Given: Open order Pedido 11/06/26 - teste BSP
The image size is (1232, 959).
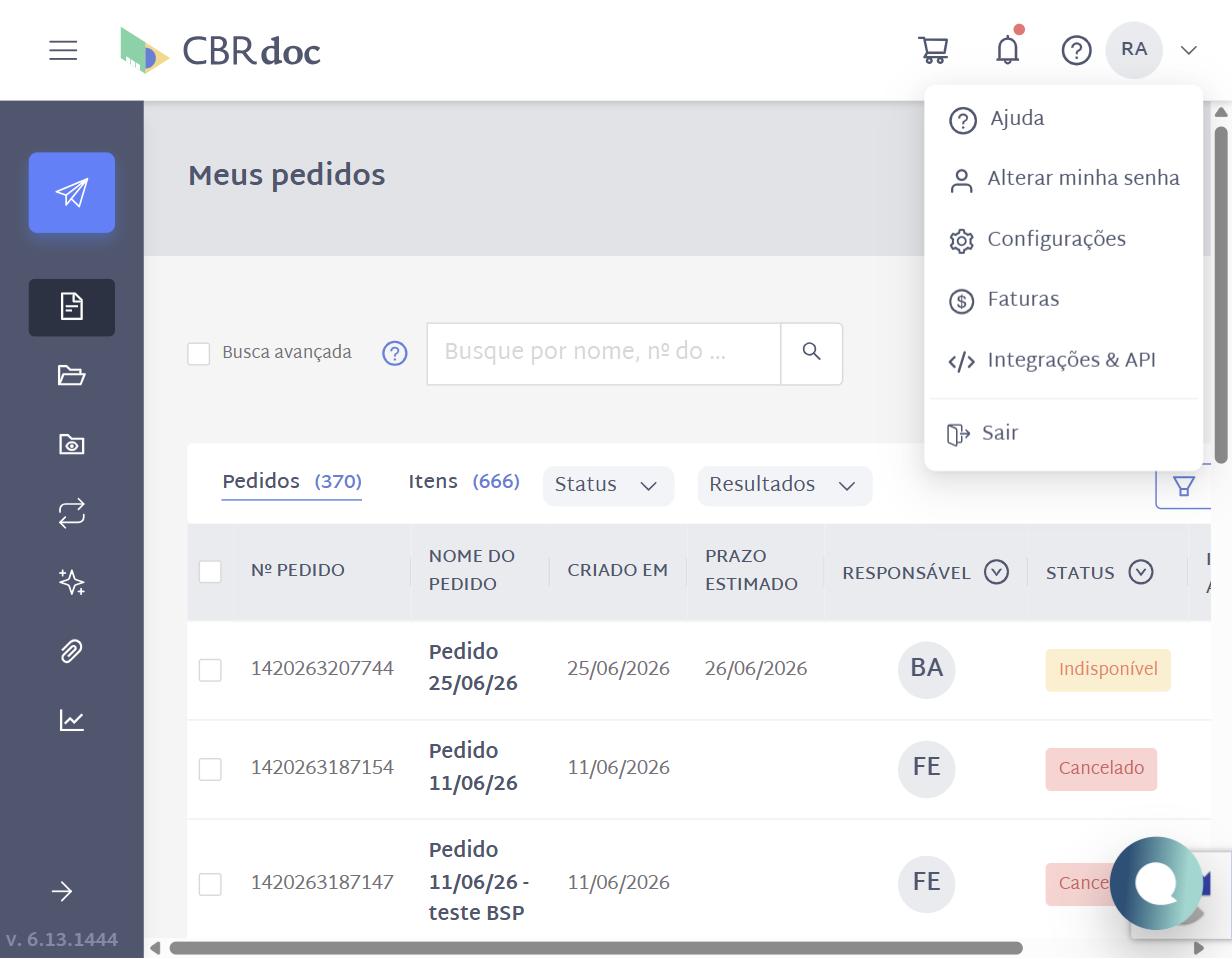Looking at the screenshot, I should pos(479,882).
